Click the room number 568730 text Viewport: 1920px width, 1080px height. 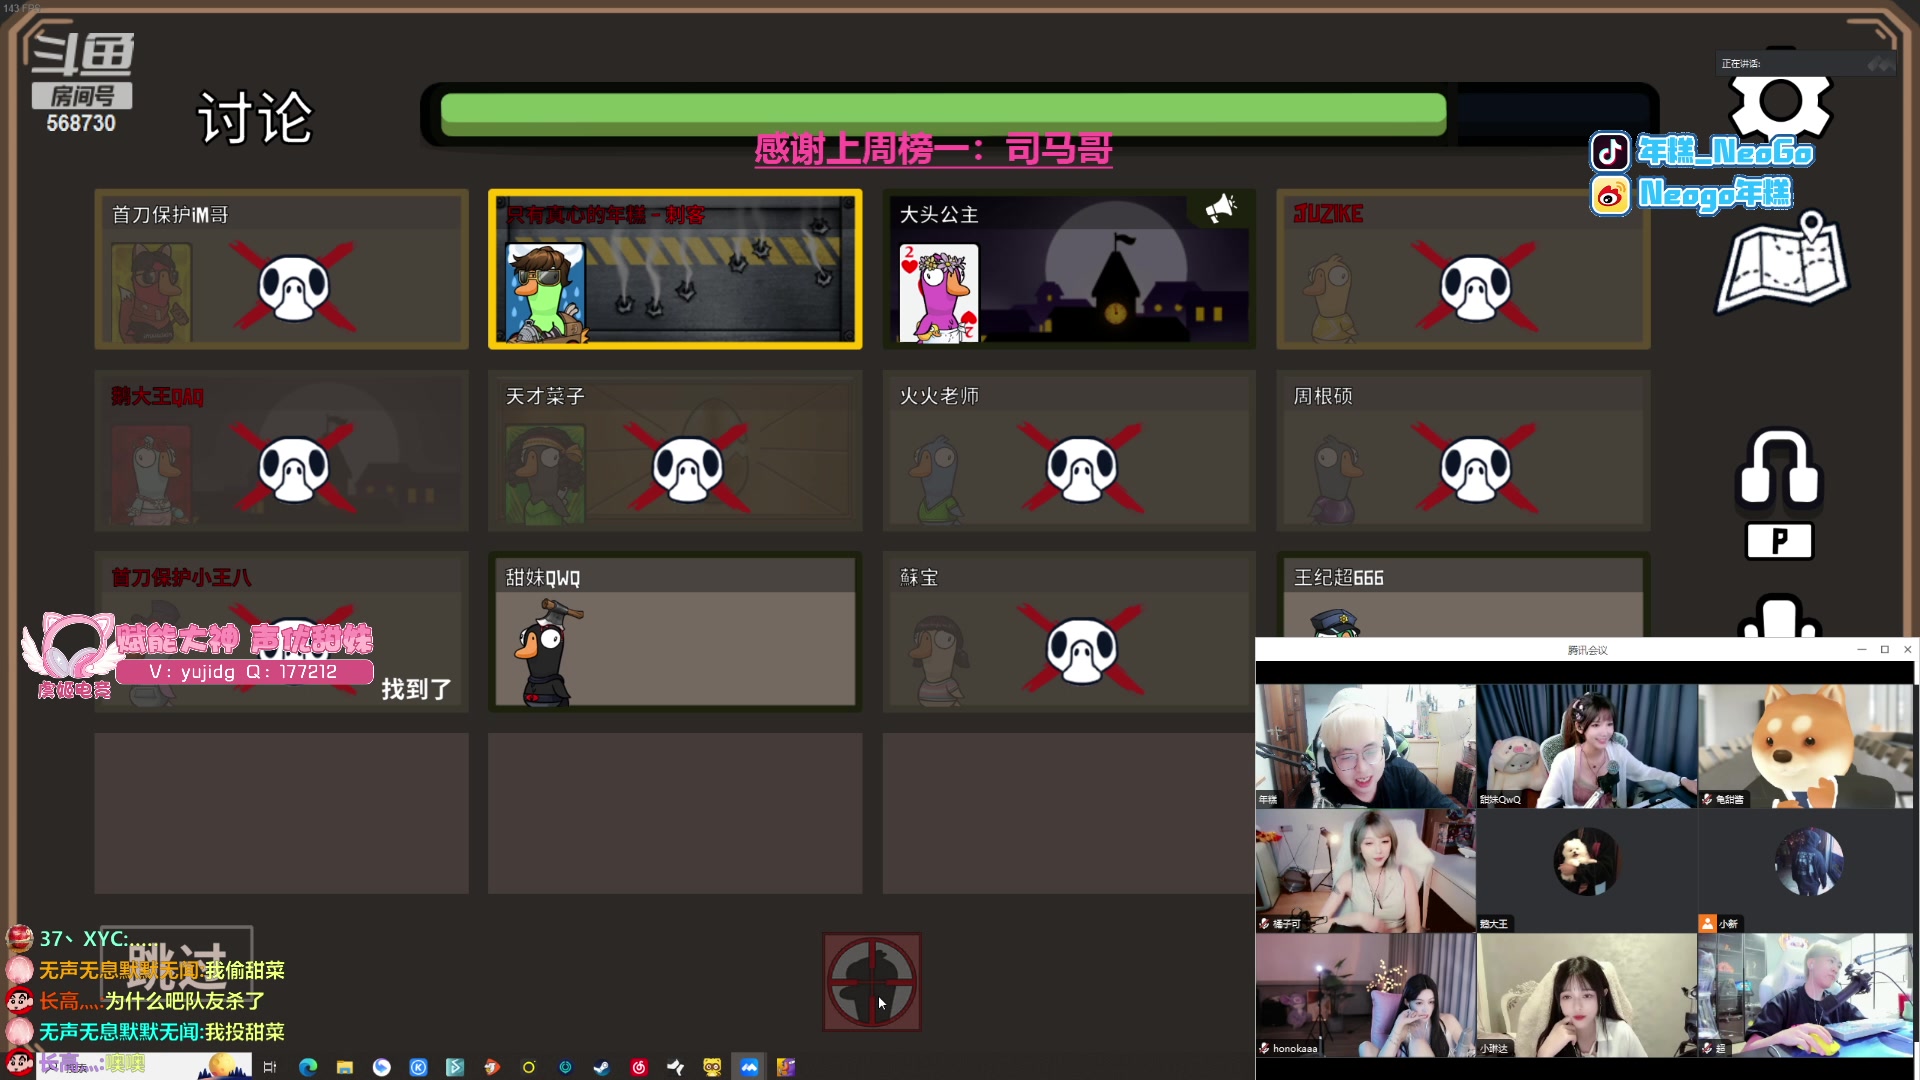[x=81, y=123]
